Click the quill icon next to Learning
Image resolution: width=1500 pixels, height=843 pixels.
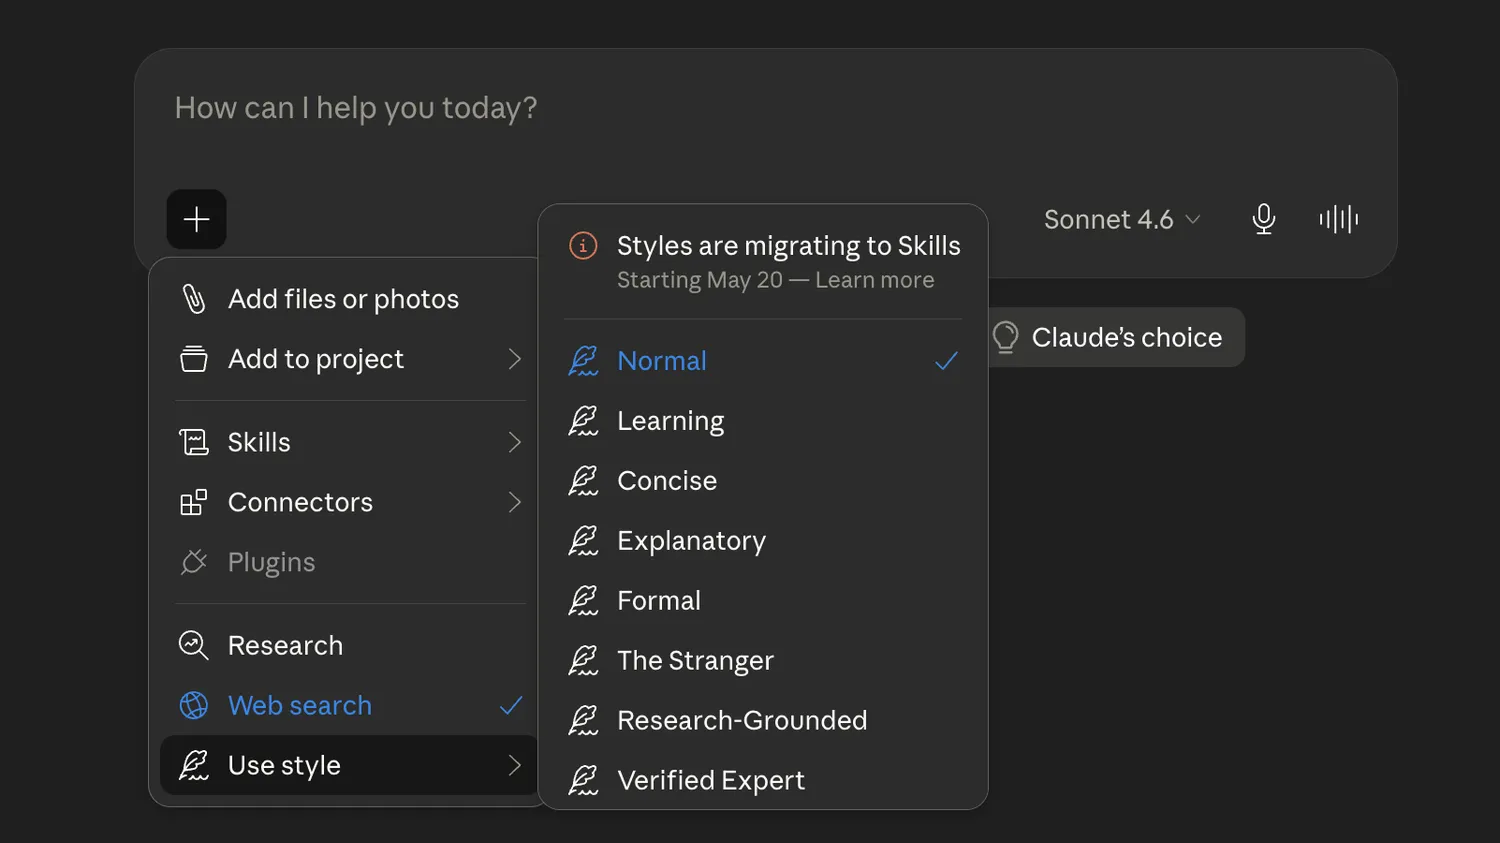[x=583, y=421]
